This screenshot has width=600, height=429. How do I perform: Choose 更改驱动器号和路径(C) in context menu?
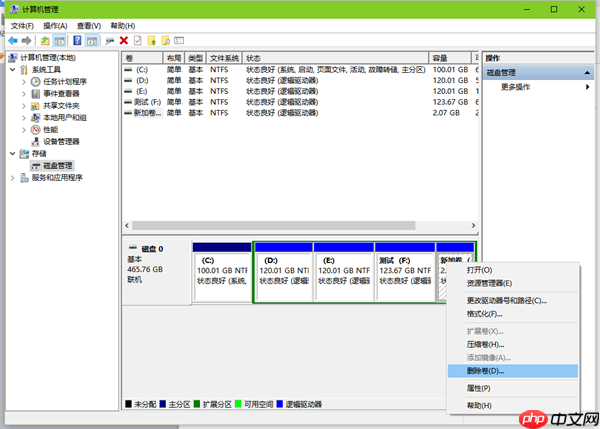[x=513, y=300]
